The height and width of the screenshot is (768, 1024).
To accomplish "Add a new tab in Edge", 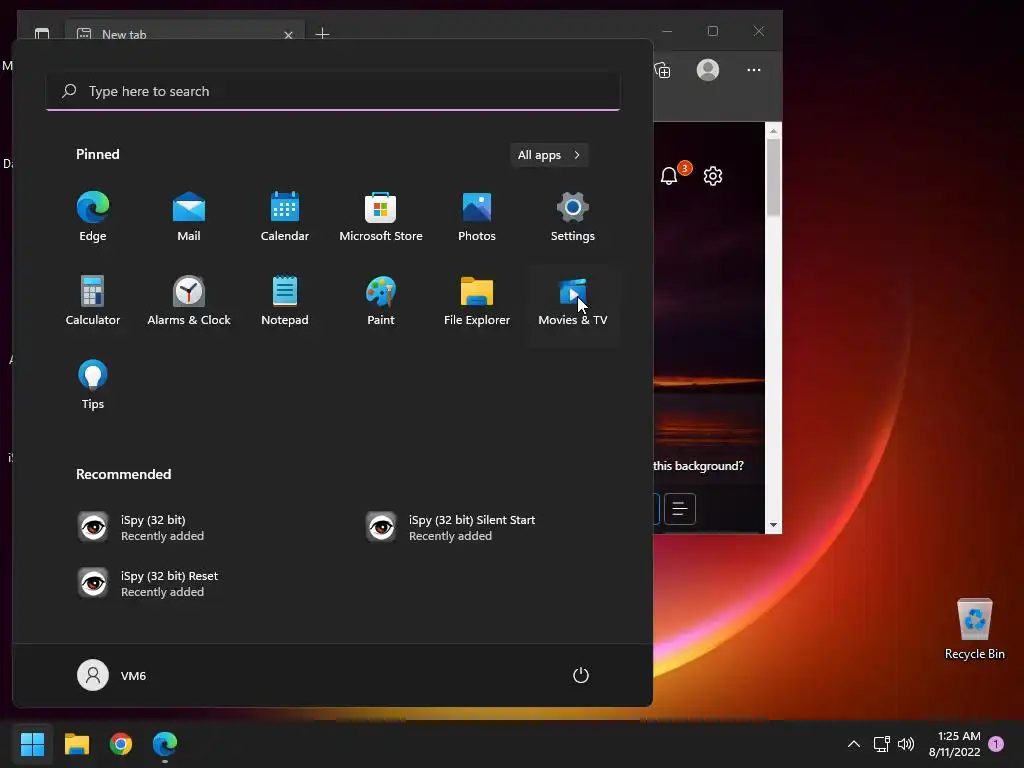I will coord(322,33).
